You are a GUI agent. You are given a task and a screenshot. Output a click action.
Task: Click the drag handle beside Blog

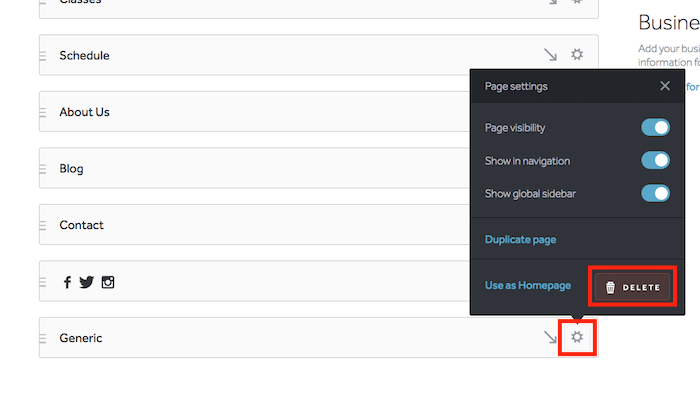tap(43, 169)
